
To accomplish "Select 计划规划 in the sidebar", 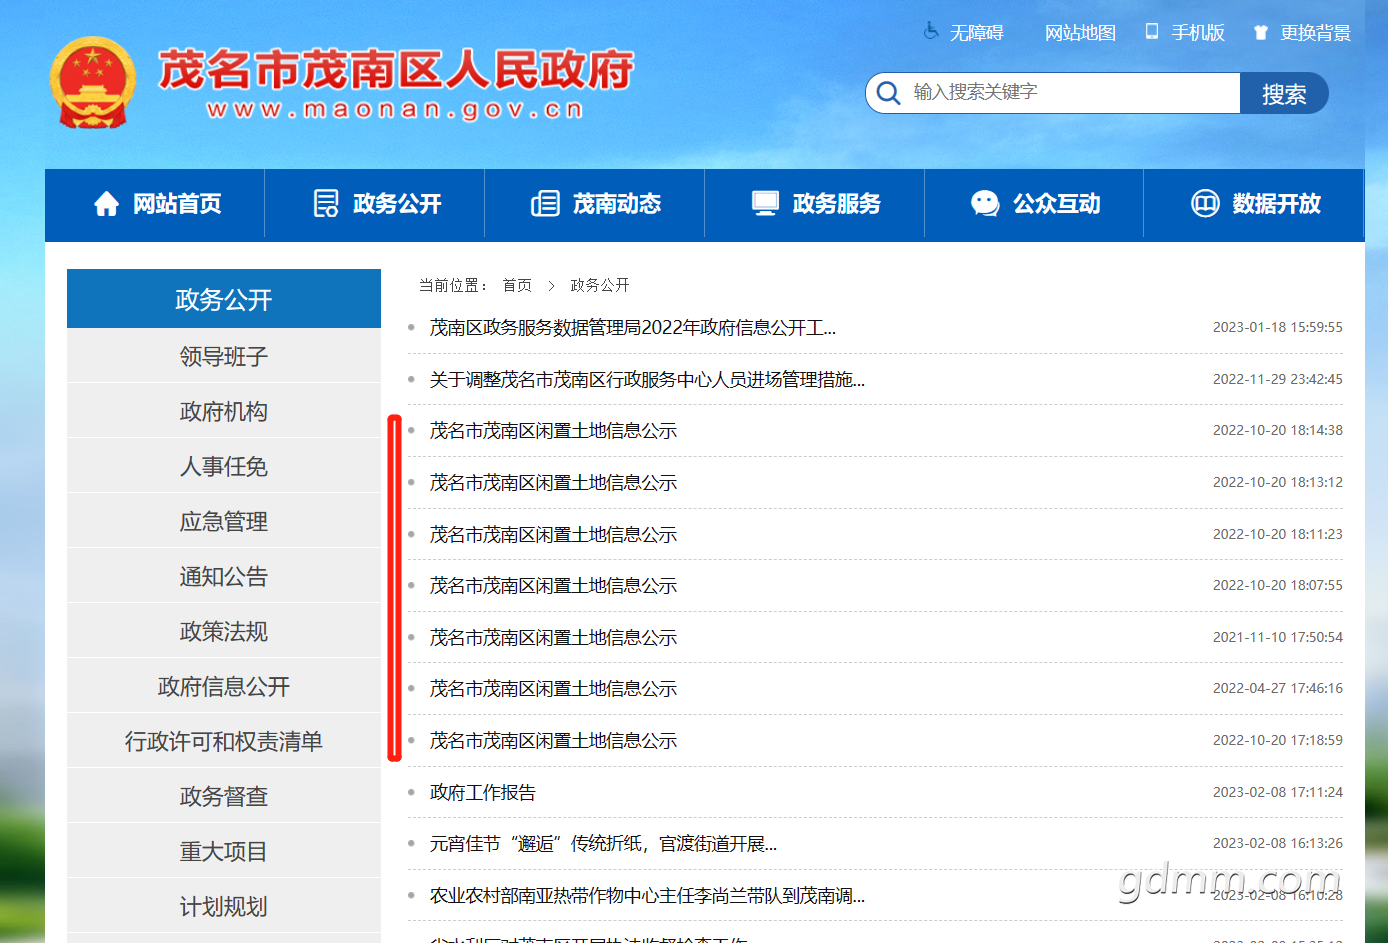I will tap(224, 906).
